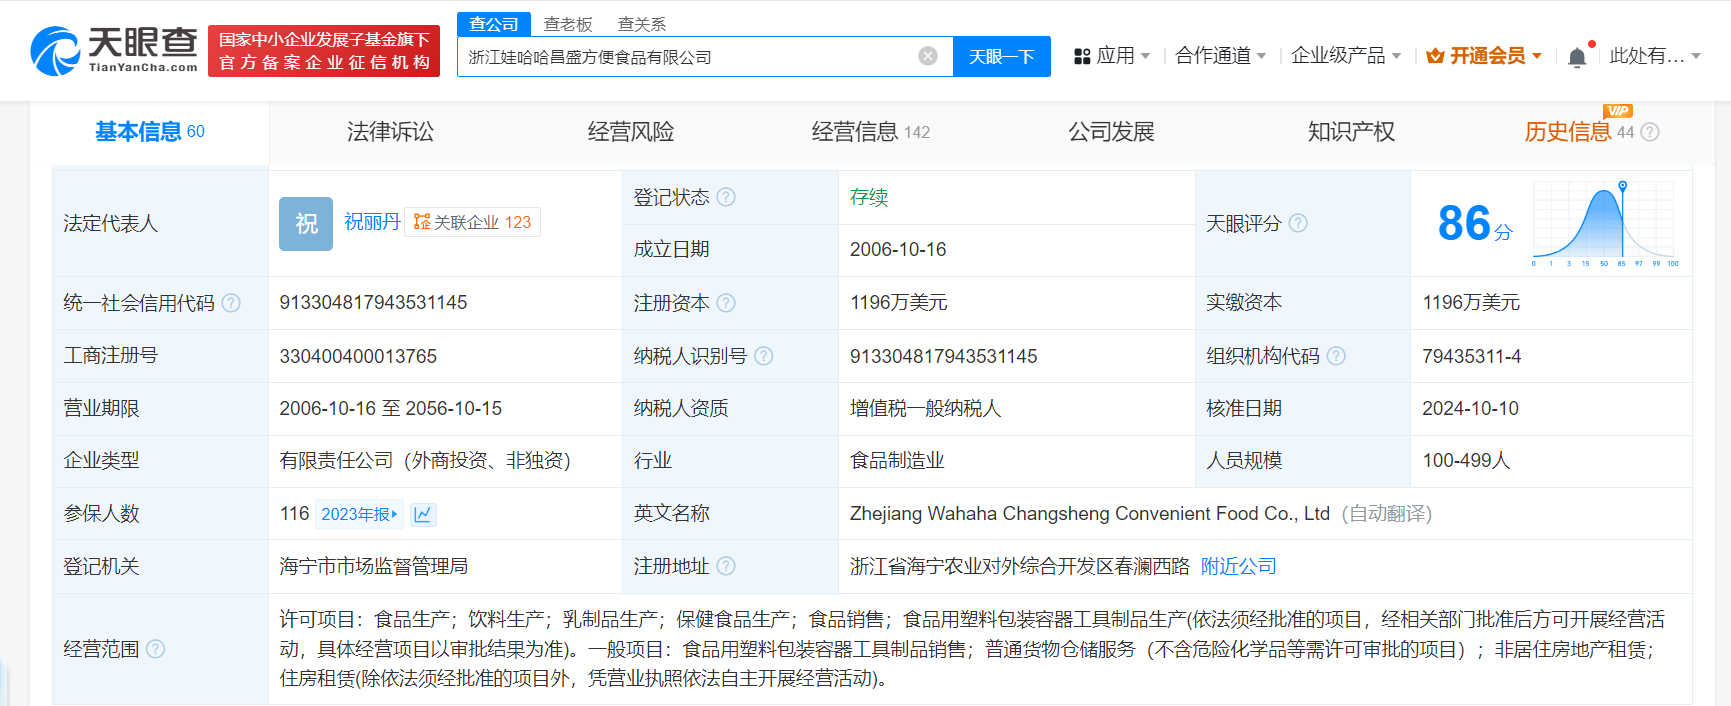
Task: Switch to the 查公司 search tab
Action: [x=494, y=24]
